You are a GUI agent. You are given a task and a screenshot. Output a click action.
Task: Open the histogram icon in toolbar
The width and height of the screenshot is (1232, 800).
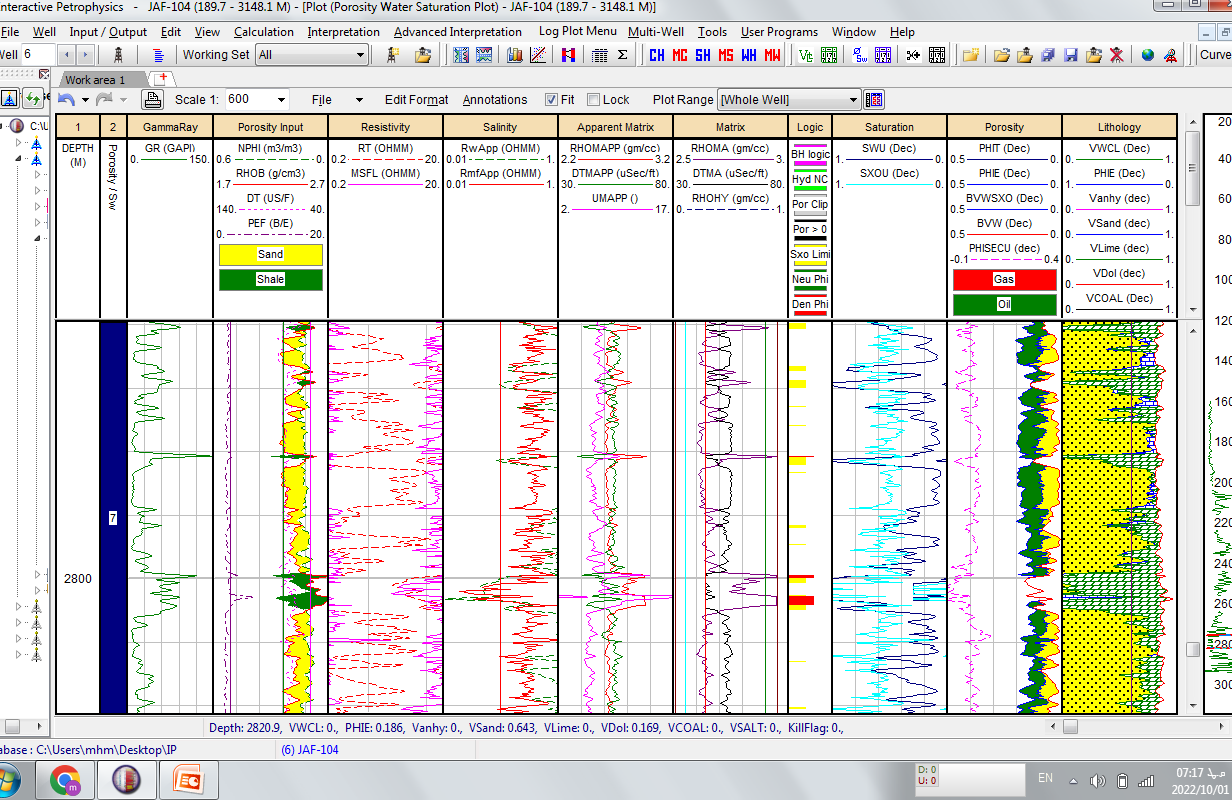pyautogui.click(x=514, y=55)
